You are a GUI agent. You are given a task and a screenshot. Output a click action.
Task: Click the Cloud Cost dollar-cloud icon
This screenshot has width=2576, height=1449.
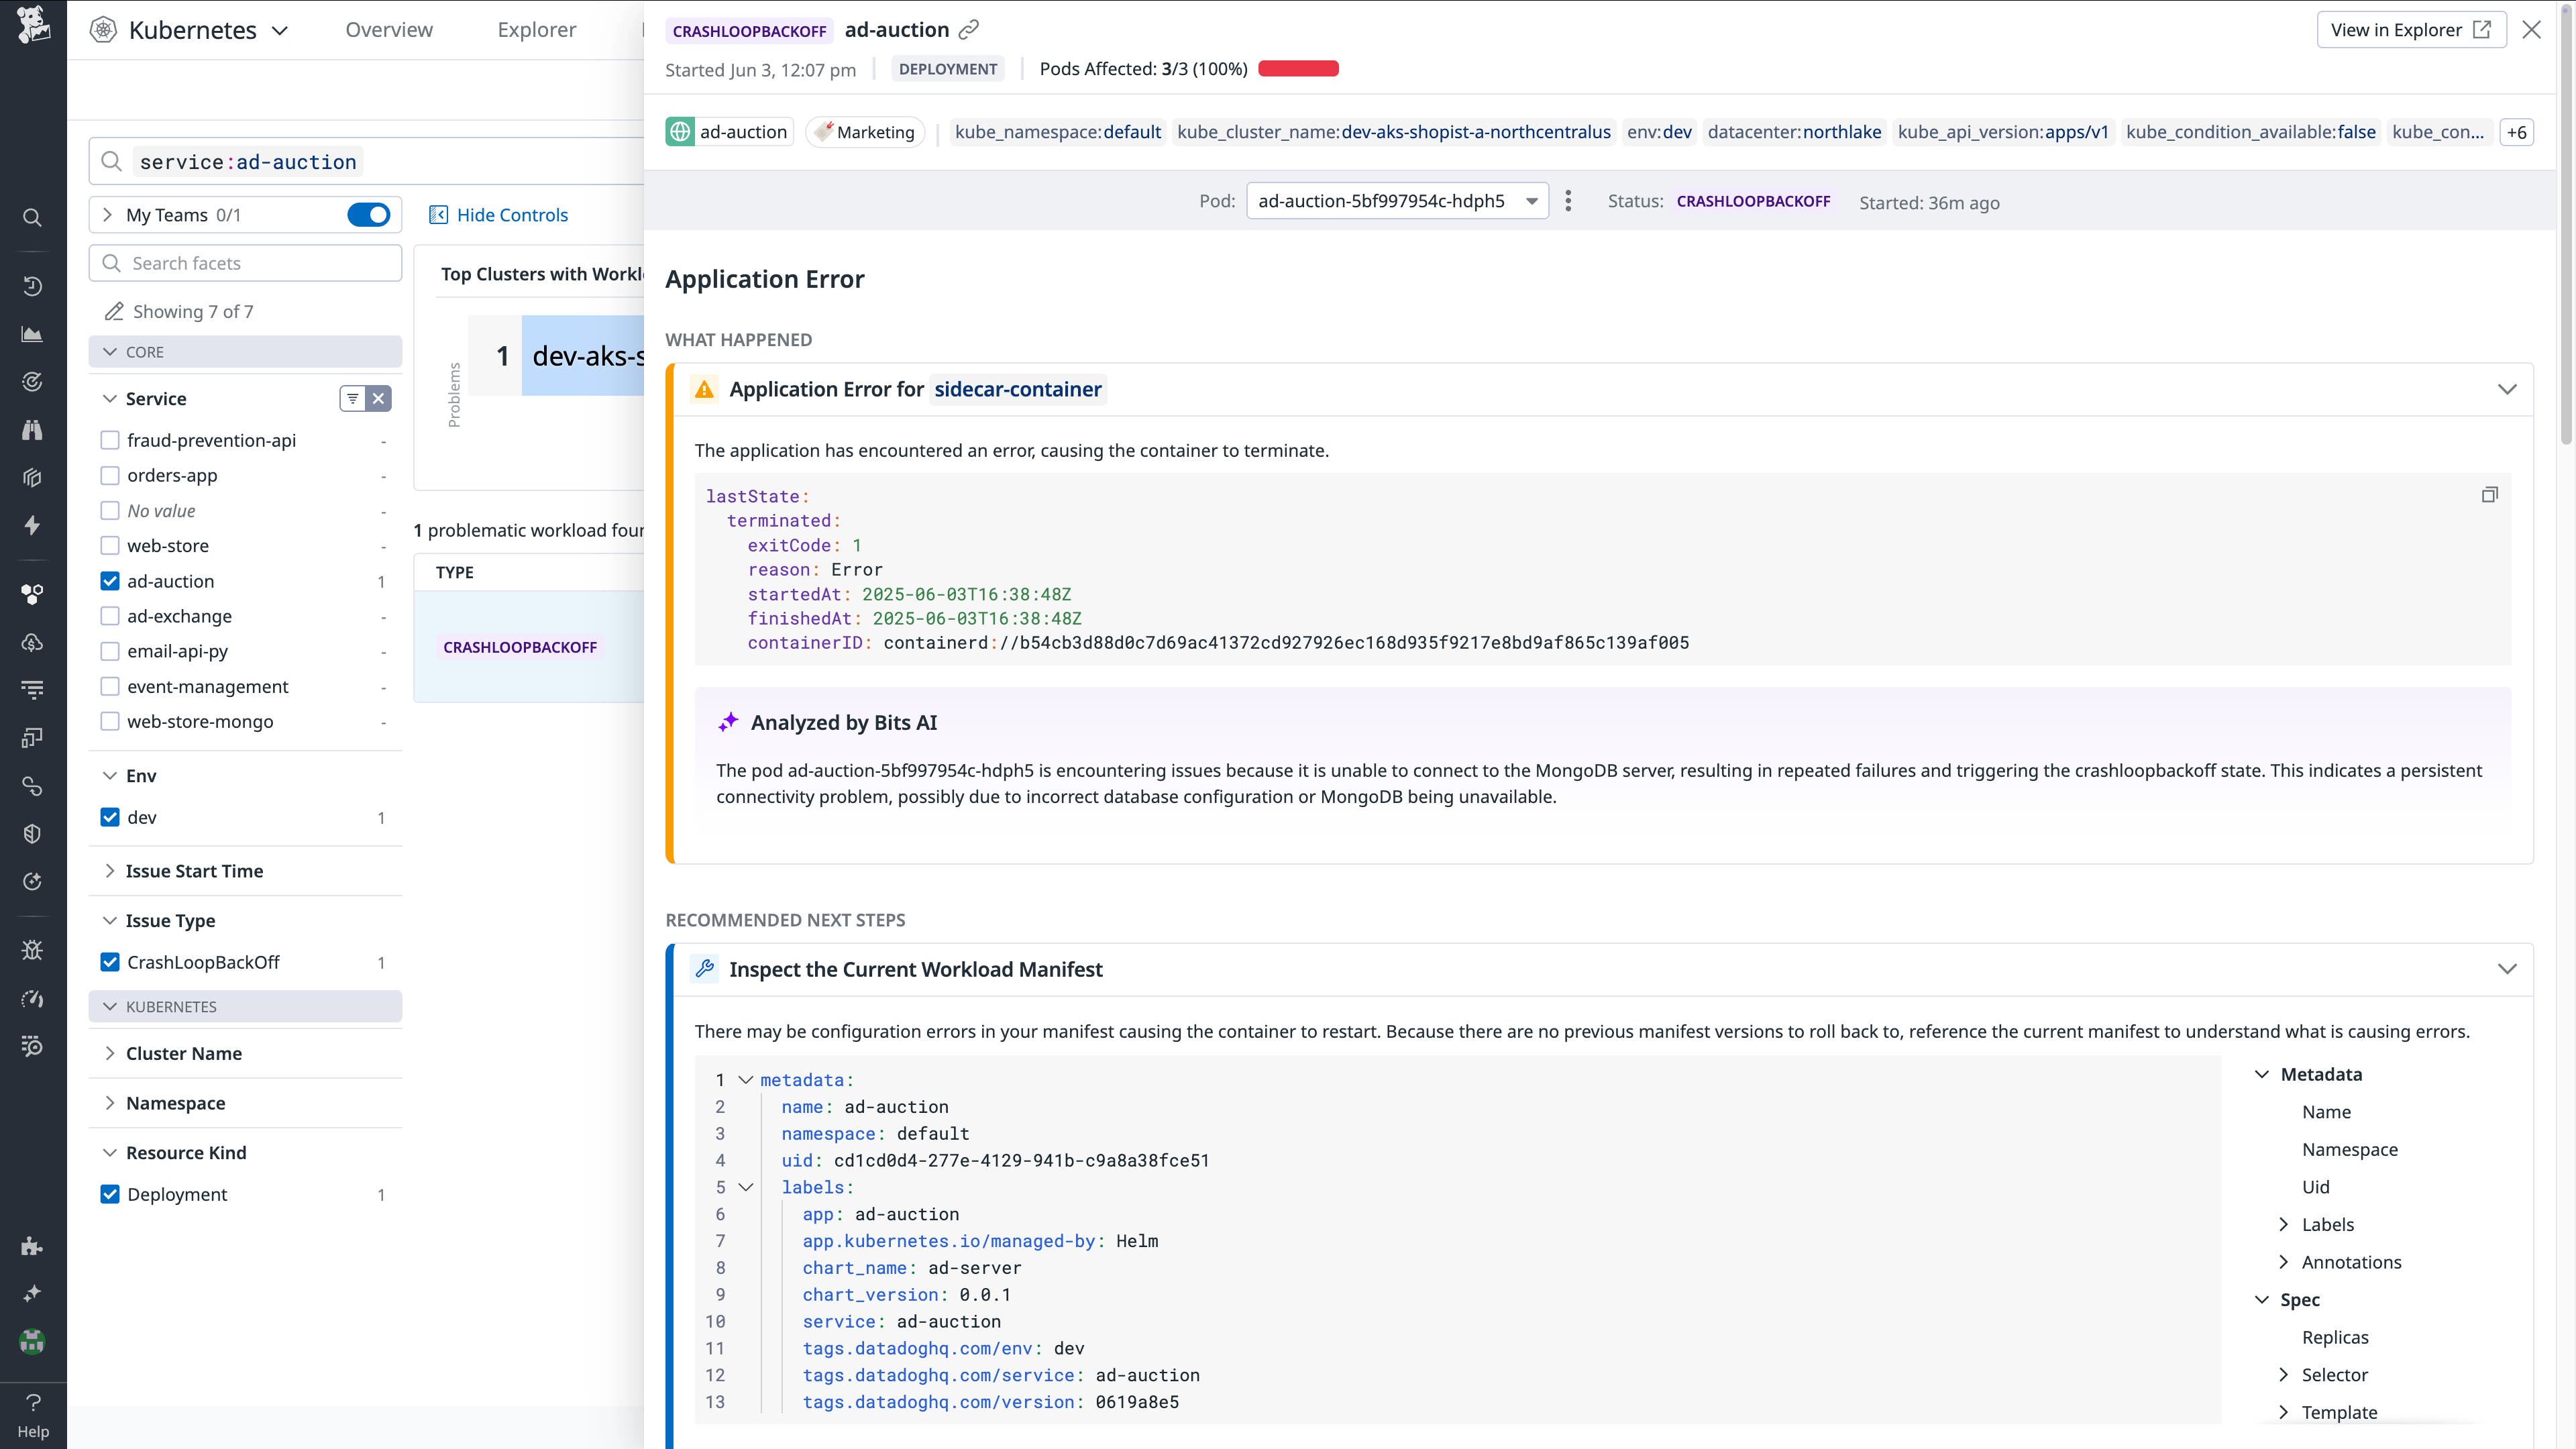pos(32,643)
